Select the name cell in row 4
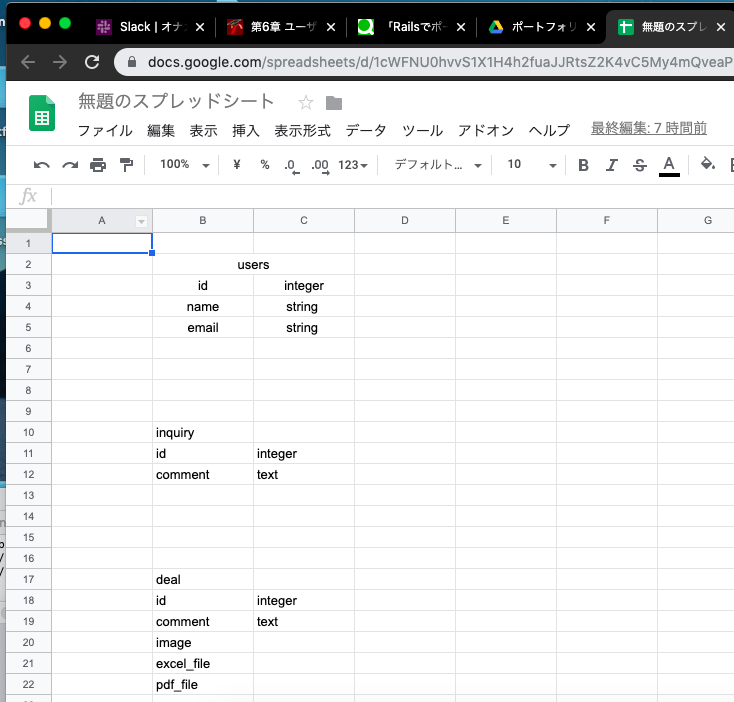The height and width of the screenshot is (702, 734). (203, 307)
